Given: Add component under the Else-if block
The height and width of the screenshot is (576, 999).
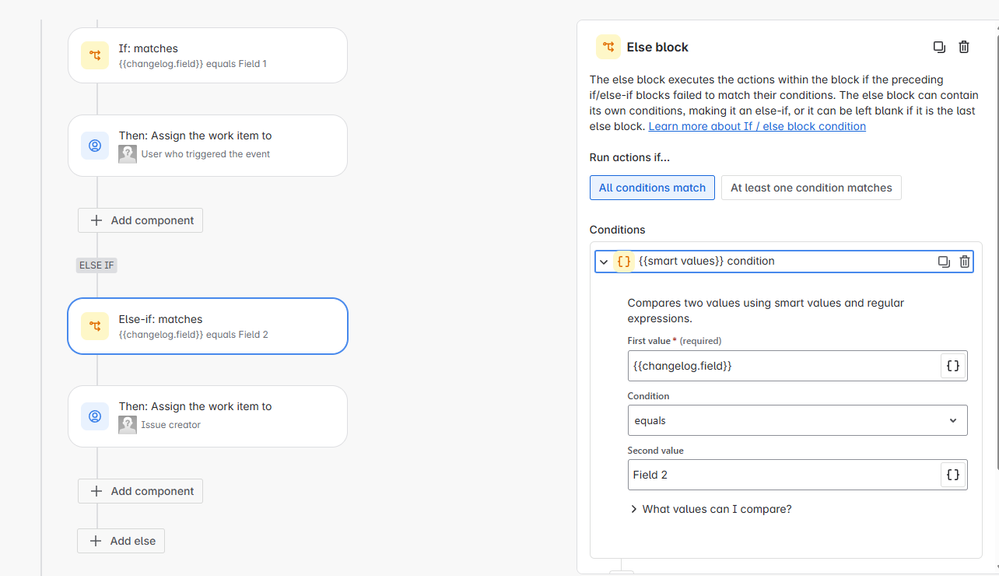Looking at the screenshot, I should (140, 491).
